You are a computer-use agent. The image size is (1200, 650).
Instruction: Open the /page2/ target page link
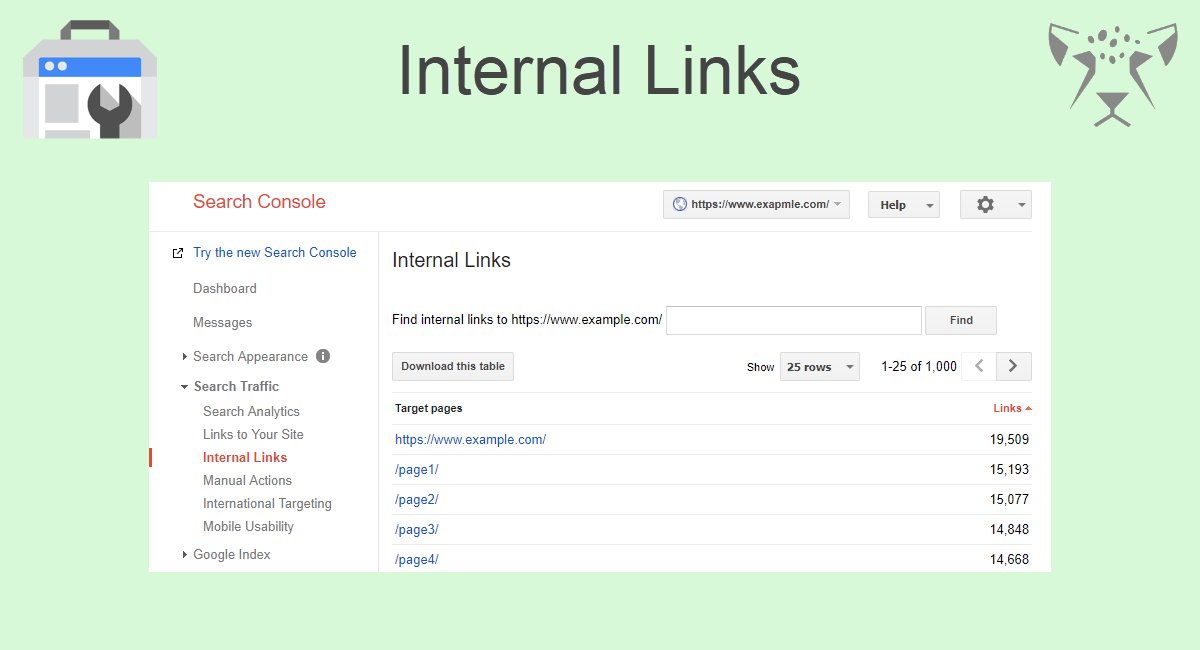[417, 499]
